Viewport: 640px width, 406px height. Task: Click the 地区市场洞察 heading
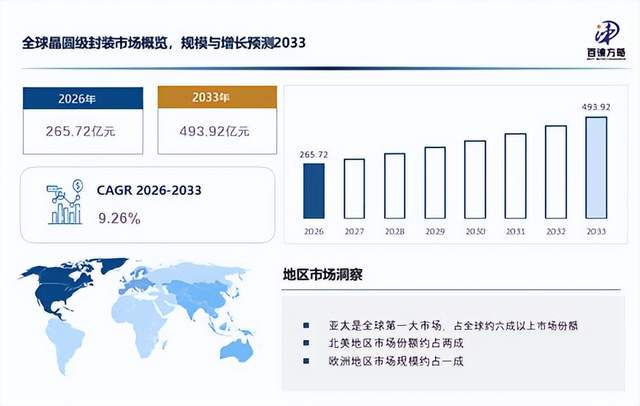click(322, 275)
